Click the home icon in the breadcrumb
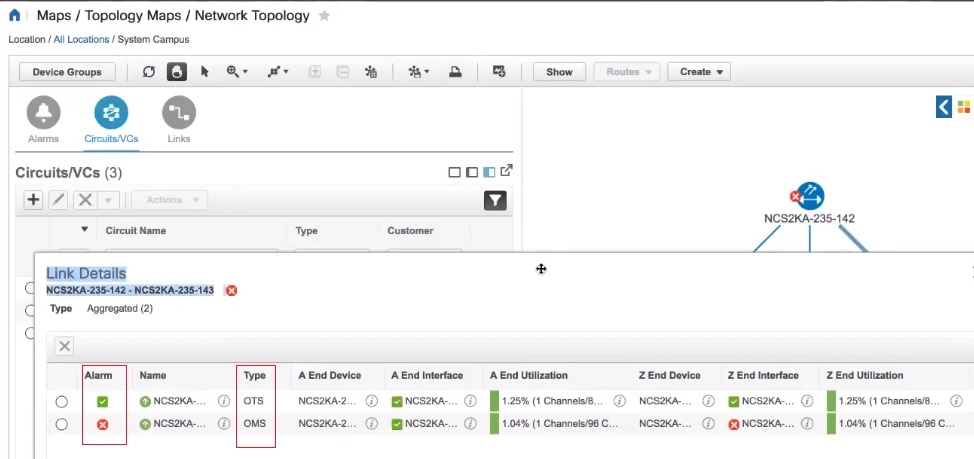Image resolution: width=974 pixels, height=459 pixels. [14, 16]
